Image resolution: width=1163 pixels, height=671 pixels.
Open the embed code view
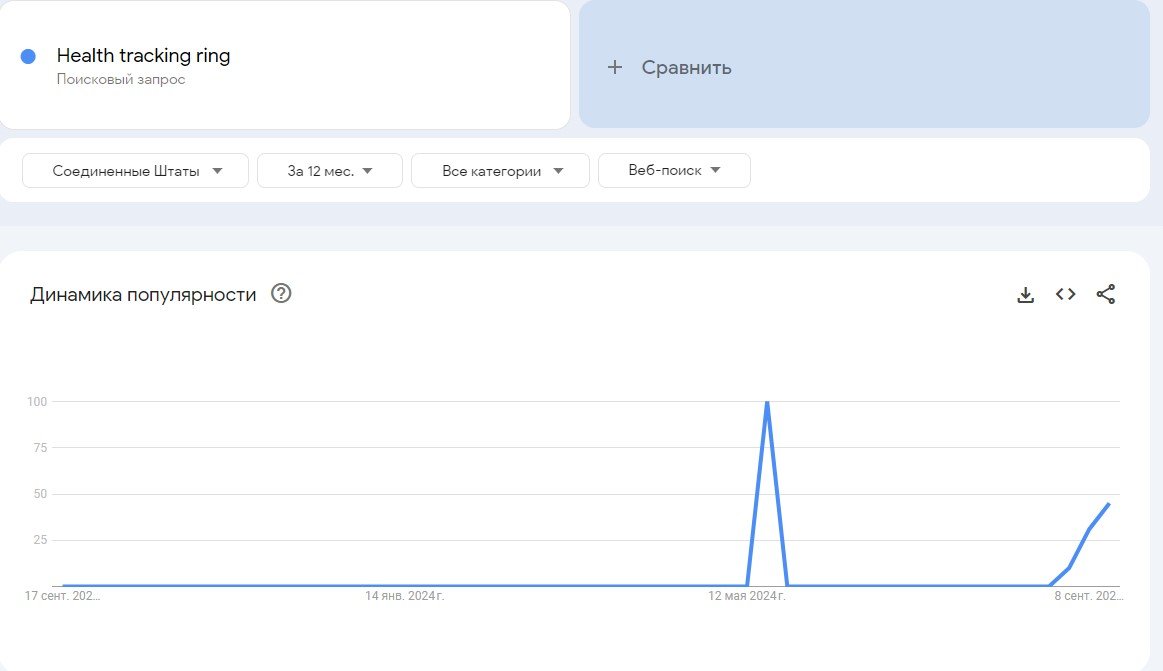[x=1065, y=294]
